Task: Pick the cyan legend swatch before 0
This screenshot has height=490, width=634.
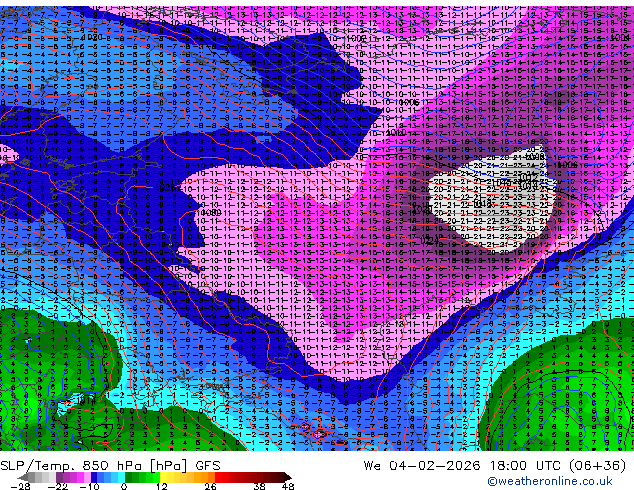Action: click(x=122, y=477)
